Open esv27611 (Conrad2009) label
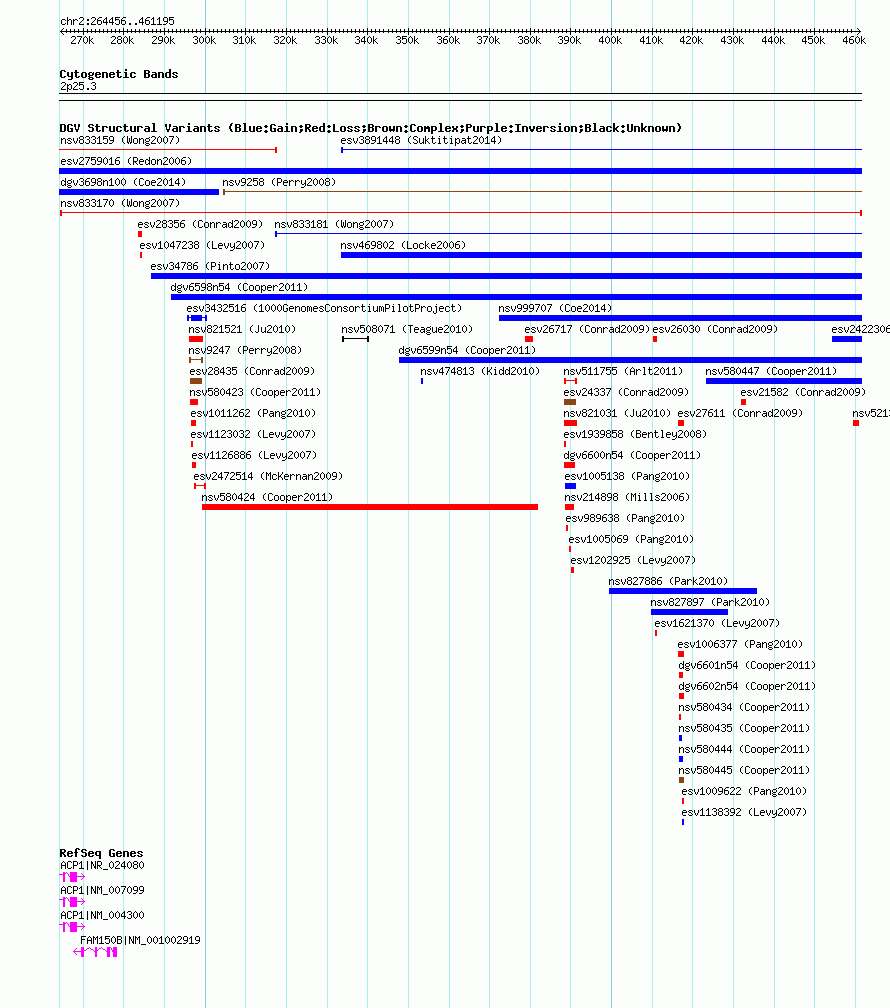Screen dimensions: 890x1008 click(x=740, y=413)
